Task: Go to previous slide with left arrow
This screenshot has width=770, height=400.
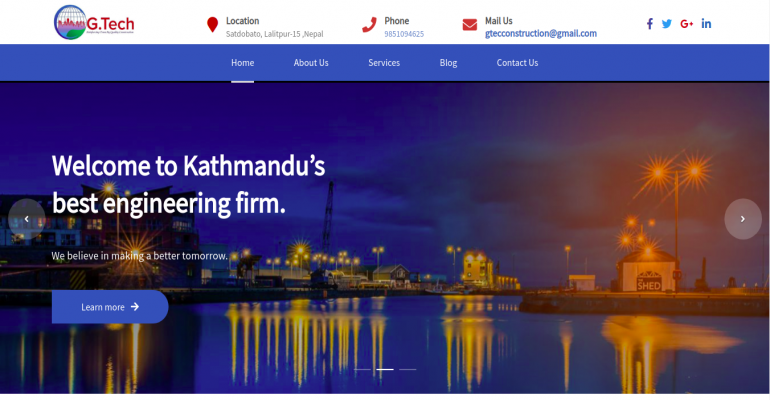Action: point(27,219)
